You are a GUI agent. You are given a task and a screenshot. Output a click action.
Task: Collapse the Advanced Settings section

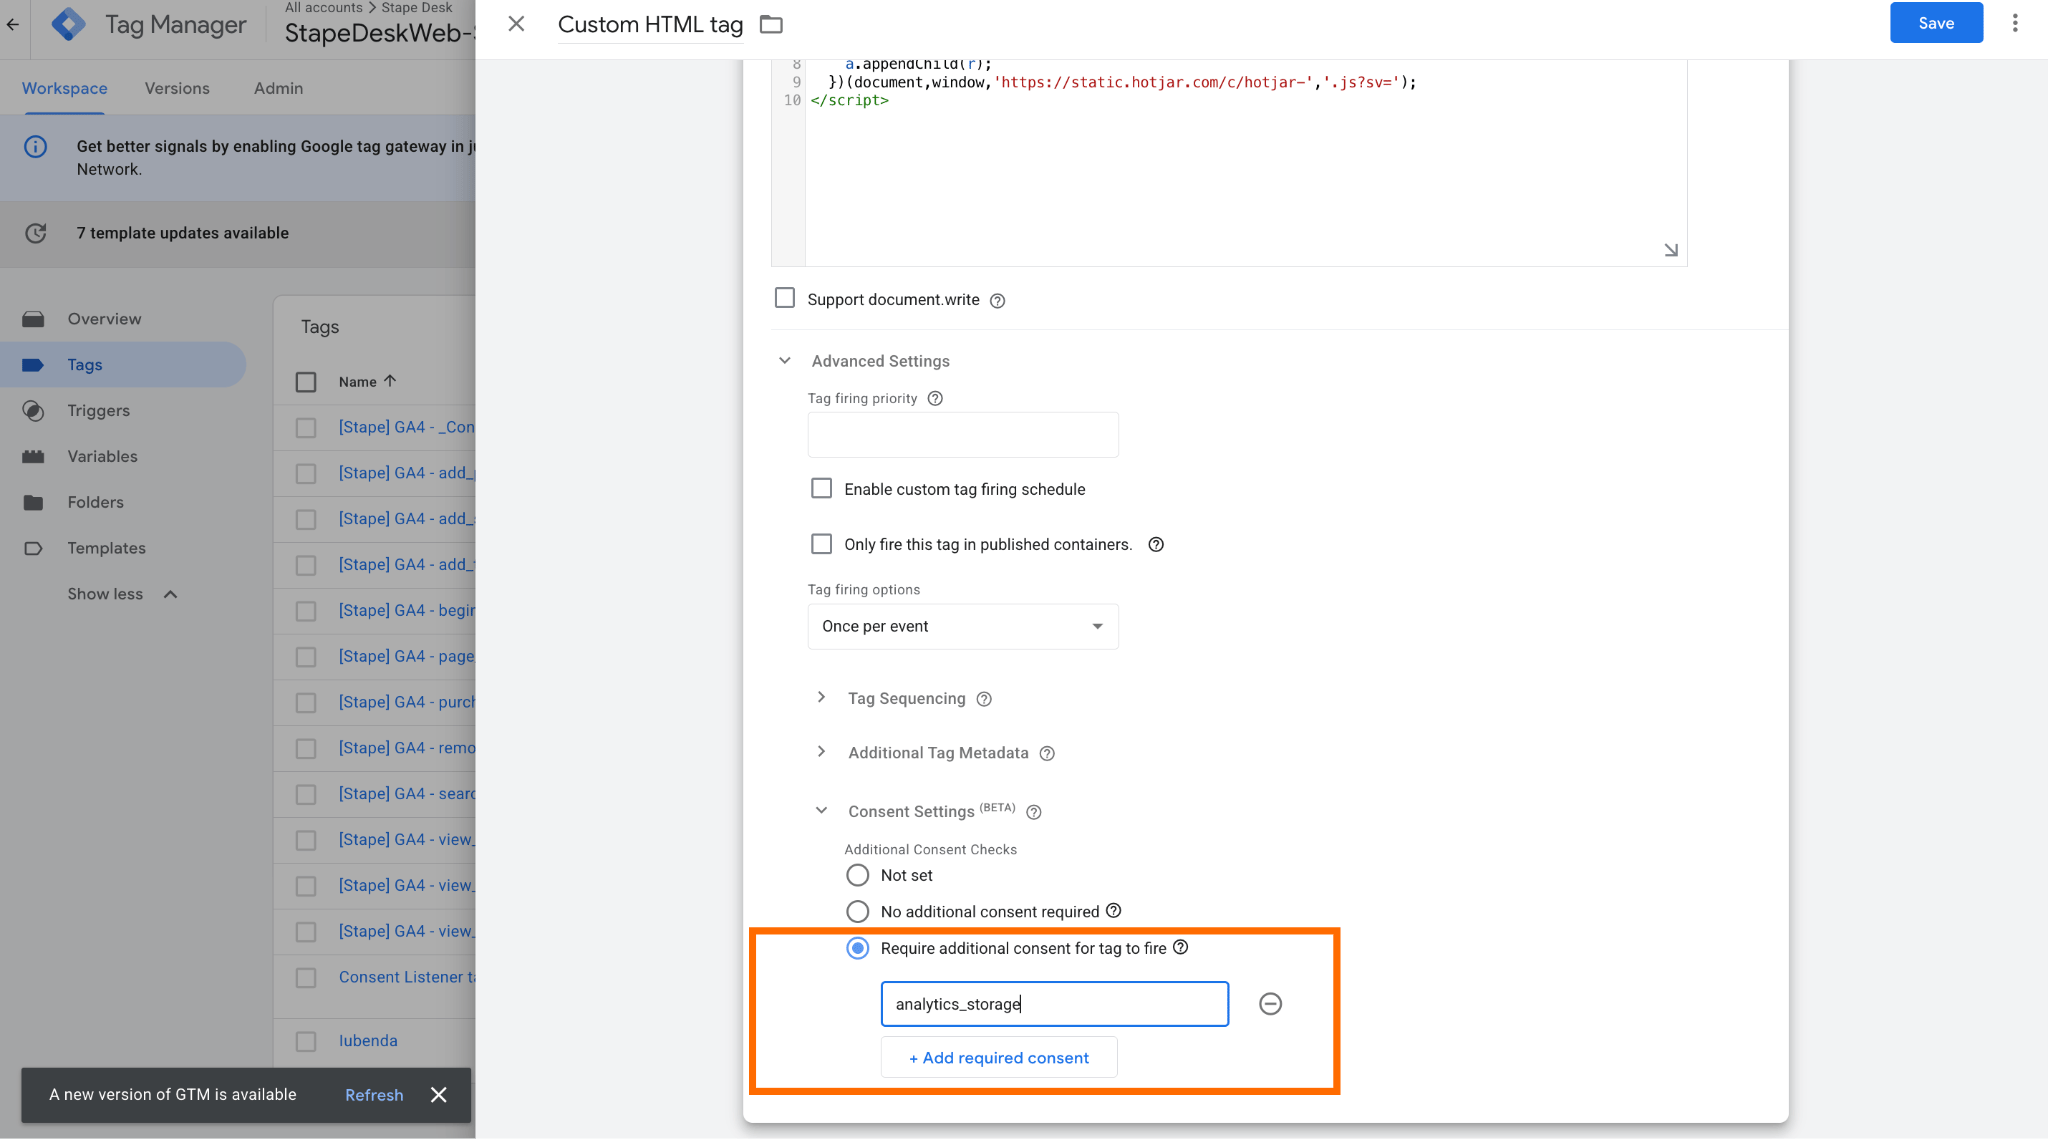785,361
